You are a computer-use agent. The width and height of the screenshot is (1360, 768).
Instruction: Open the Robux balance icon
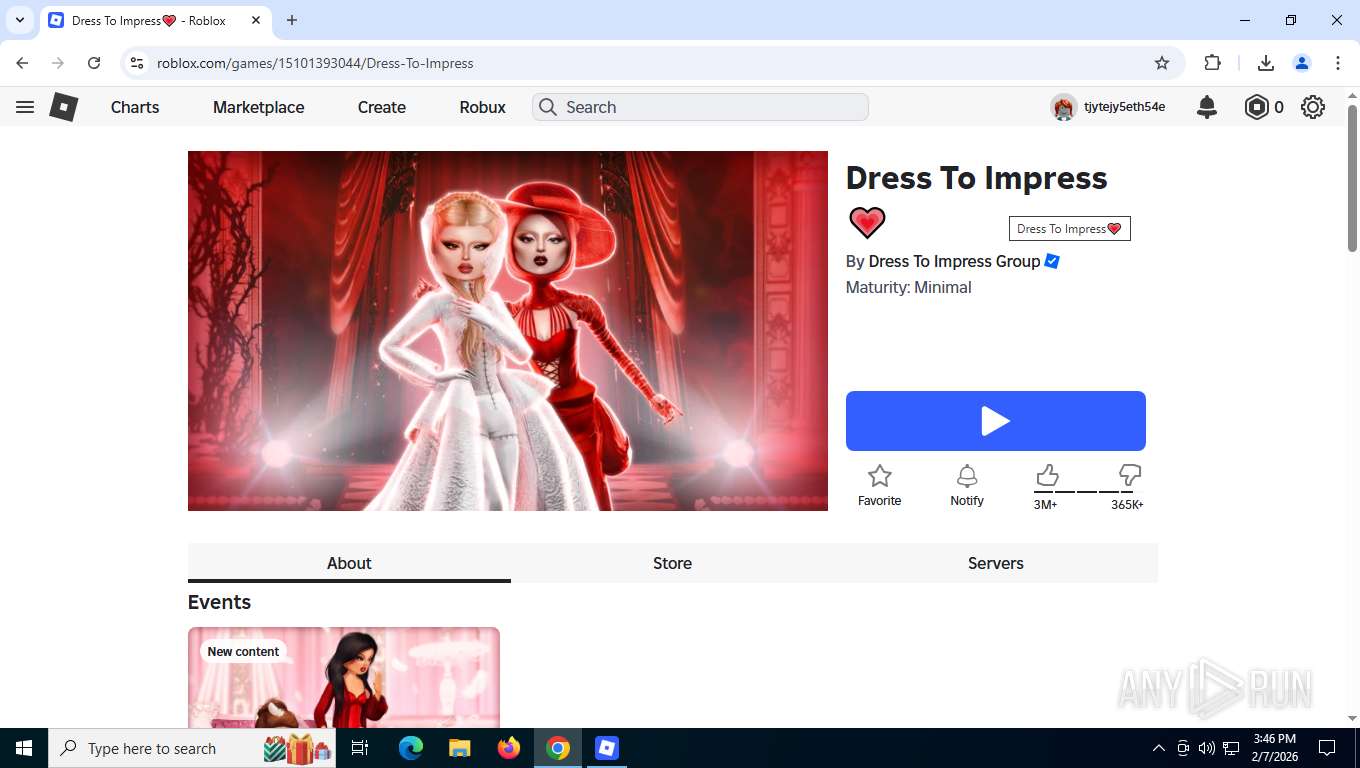[1256, 107]
